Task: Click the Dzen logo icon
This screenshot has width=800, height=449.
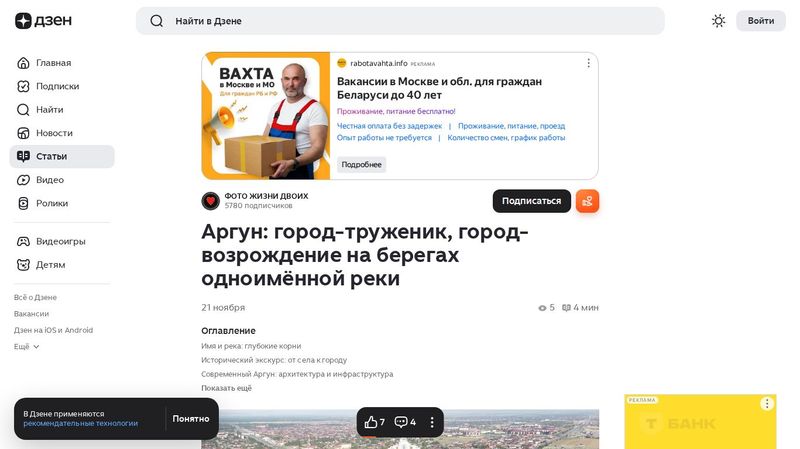Action: [x=23, y=21]
